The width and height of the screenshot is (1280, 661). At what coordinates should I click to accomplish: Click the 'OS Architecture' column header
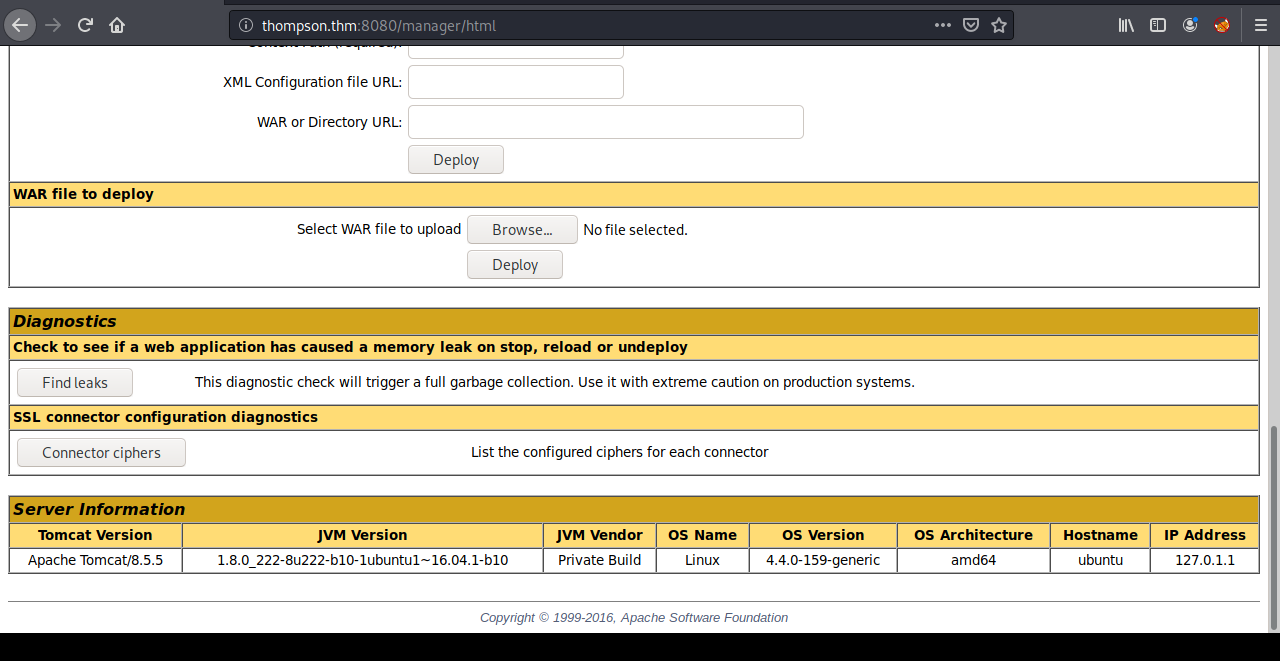click(x=973, y=535)
